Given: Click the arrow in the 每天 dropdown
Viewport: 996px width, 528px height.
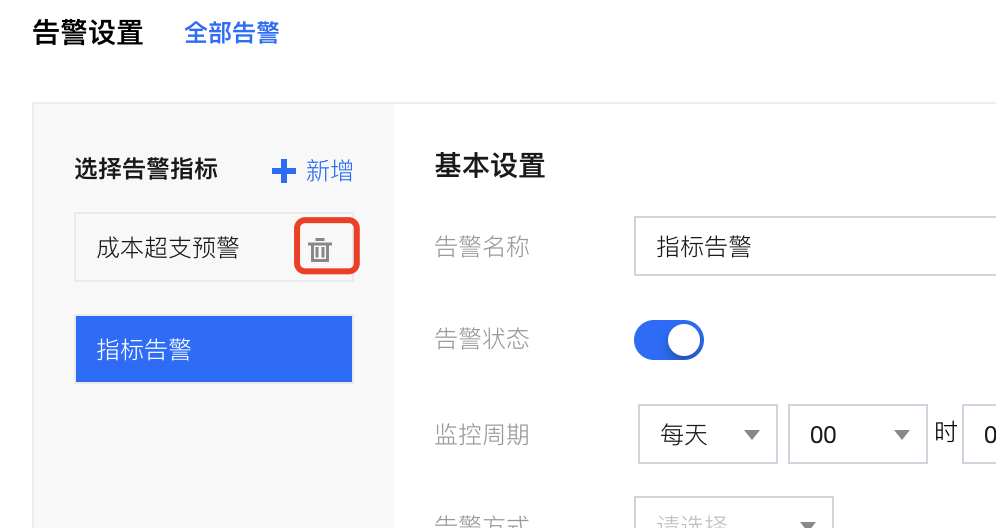Looking at the screenshot, I should 752,434.
